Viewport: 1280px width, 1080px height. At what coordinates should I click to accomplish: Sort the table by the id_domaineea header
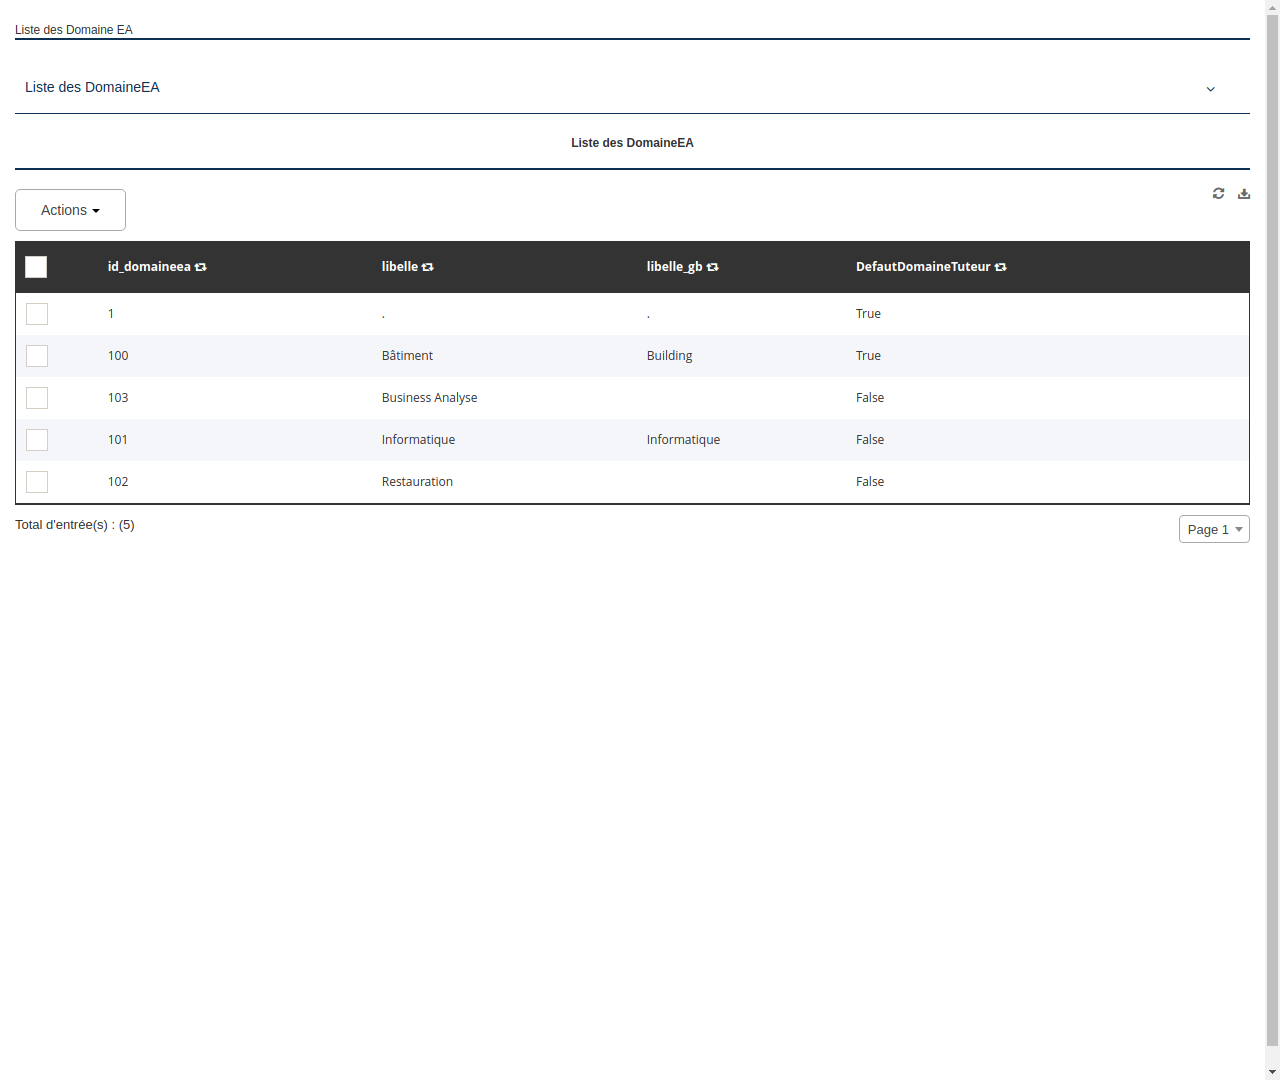[148, 266]
